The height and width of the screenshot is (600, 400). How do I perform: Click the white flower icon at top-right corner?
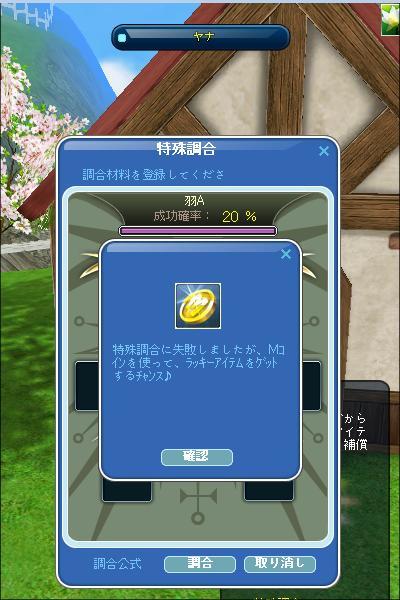(390, 19)
